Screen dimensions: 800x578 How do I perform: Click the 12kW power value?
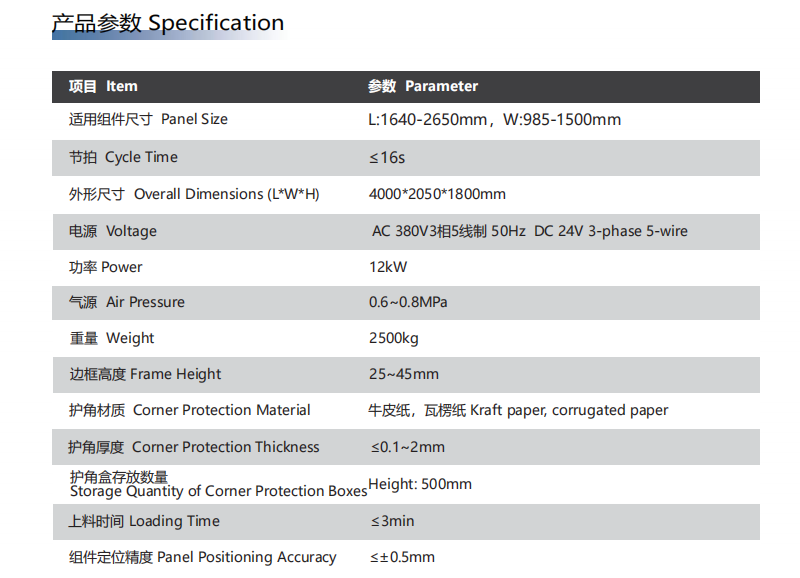[x=388, y=267]
